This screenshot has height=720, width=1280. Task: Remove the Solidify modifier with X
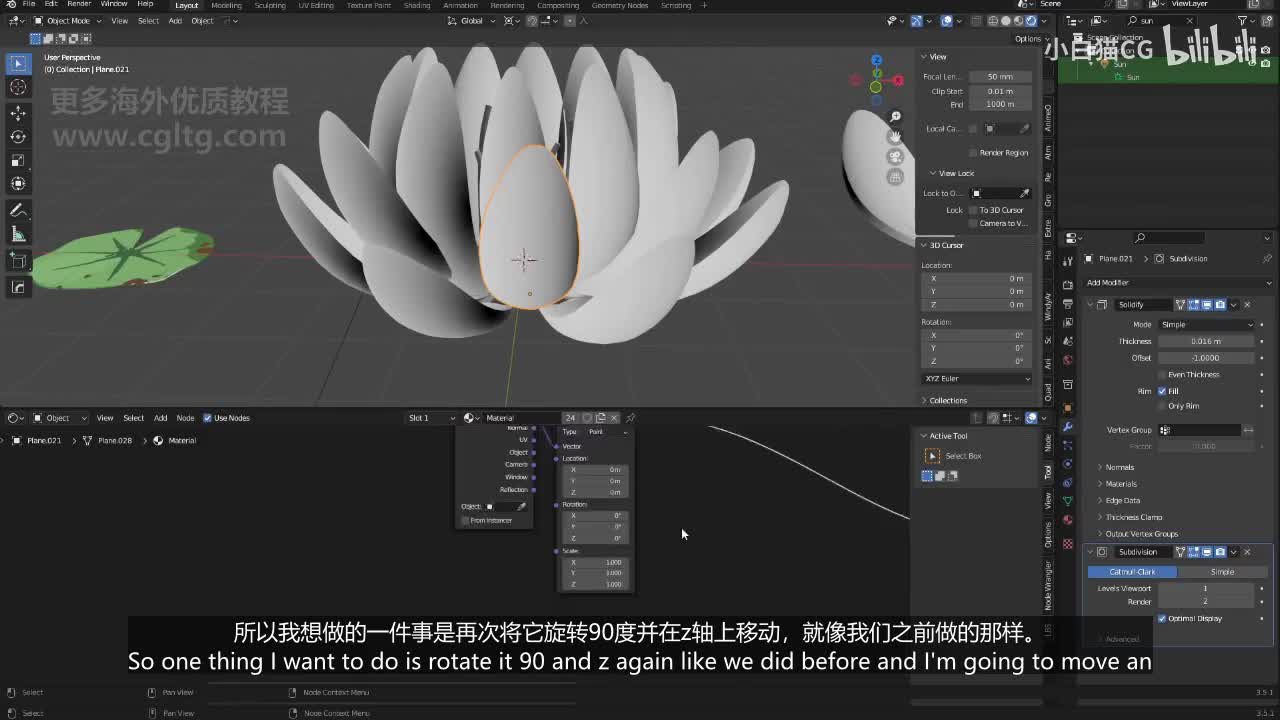[x=1247, y=304]
